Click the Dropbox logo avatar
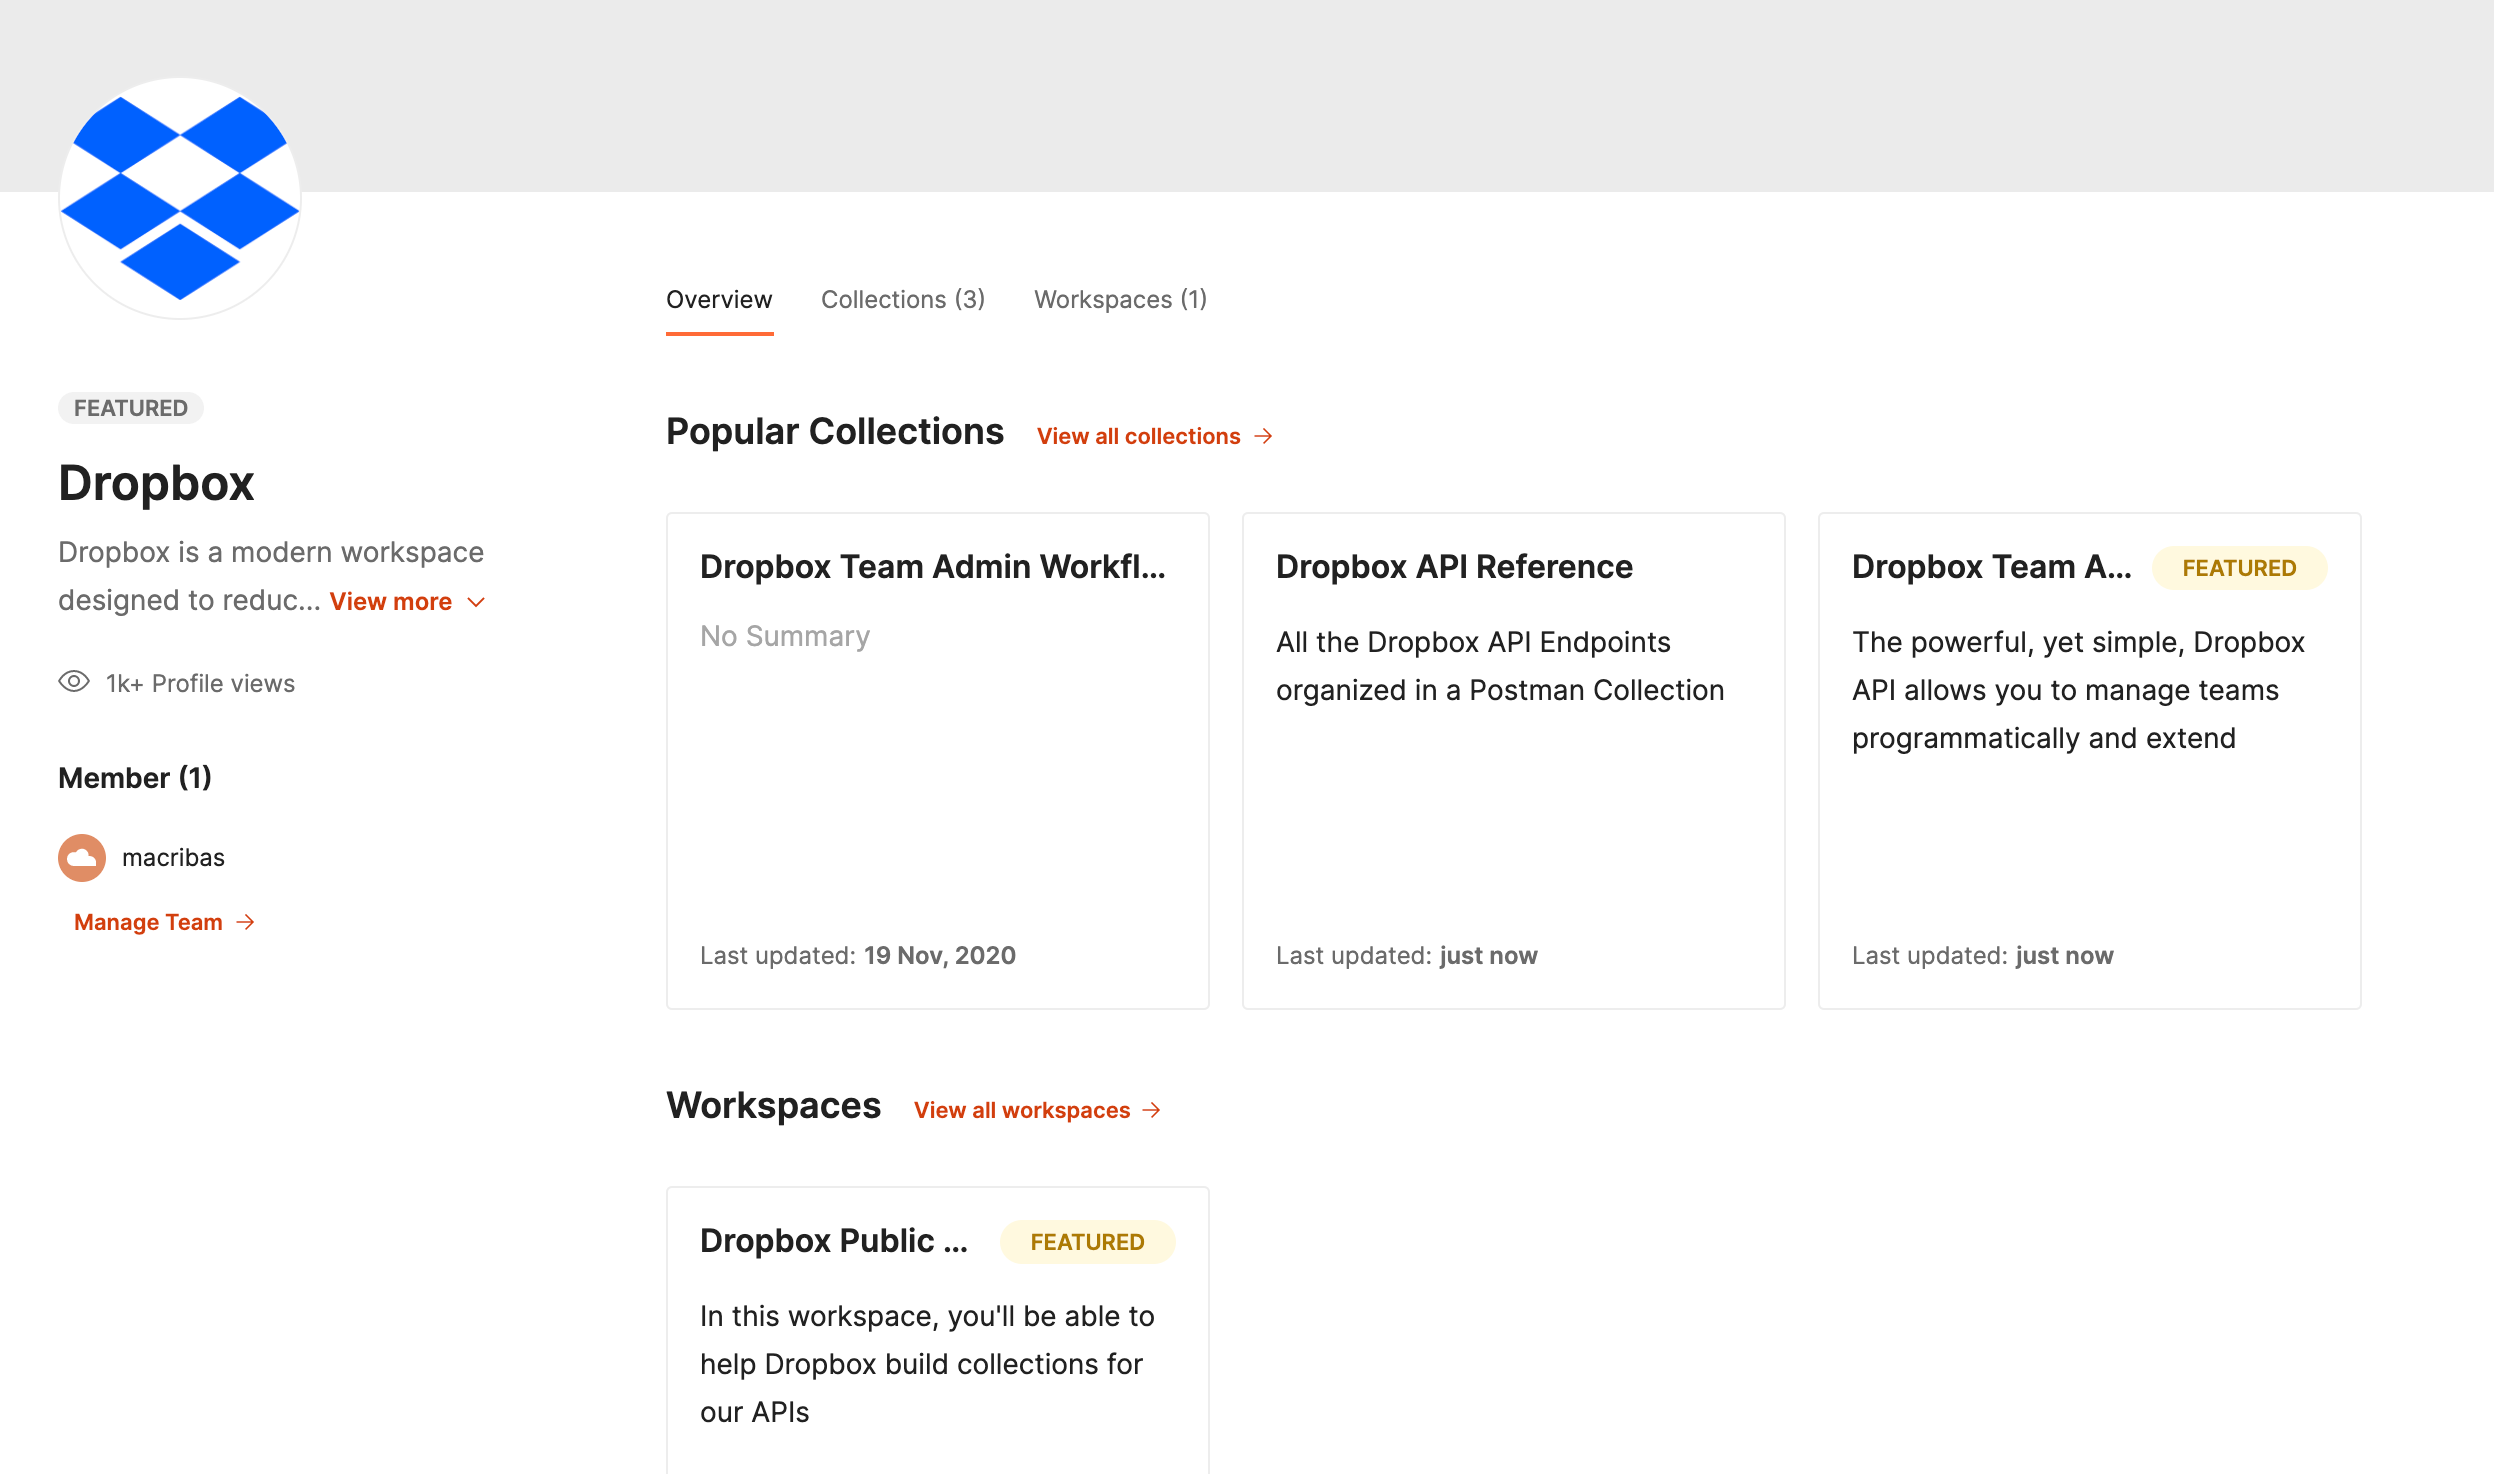Image resolution: width=2494 pixels, height=1474 pixels. [180, 198]
